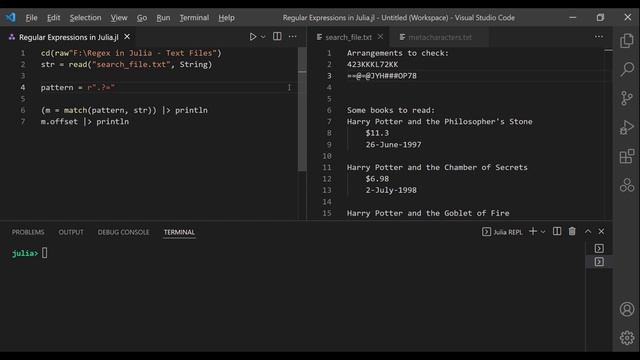
Task: Click the '2-July-1998' date line
Action: pyautogui.click(x=391, y=190)
